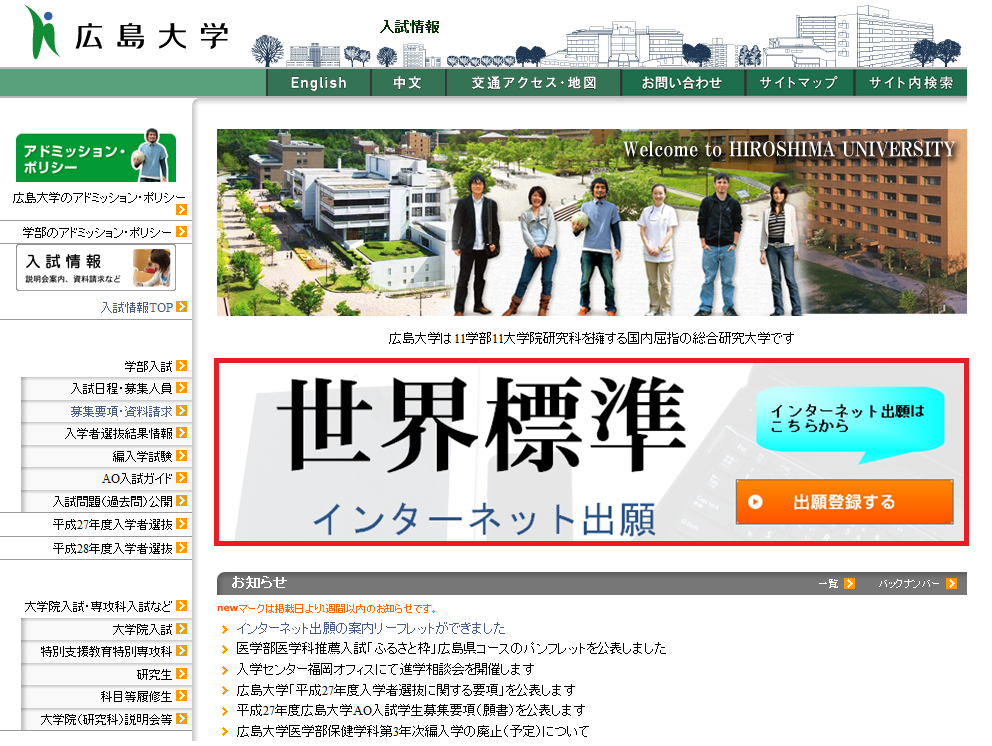Image resolution: width=992 pixels, height=746 pixels.
Task: Open サイトマップ page
Action: [x=798, y=83]
